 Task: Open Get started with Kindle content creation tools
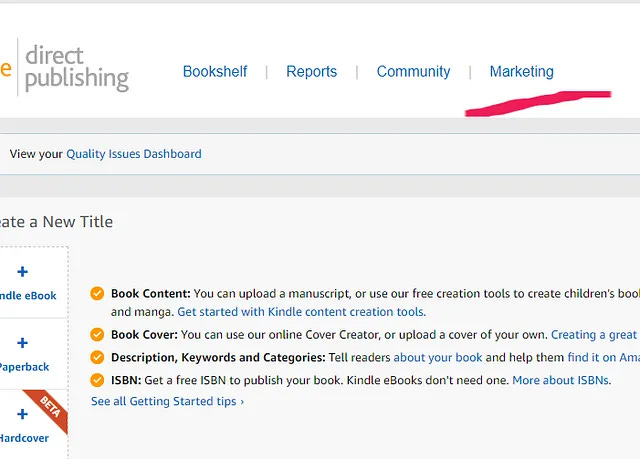(302, 312)
